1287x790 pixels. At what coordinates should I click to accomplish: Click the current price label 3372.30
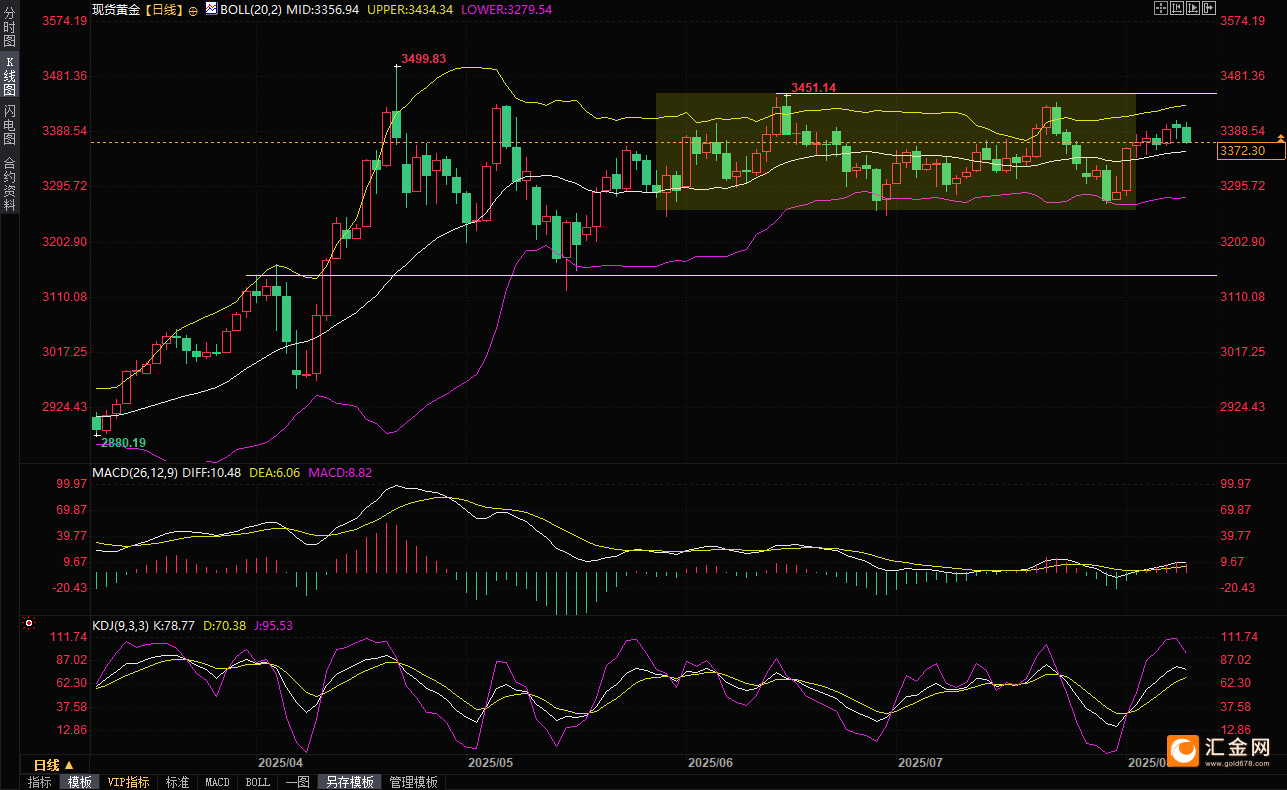point(1243,150)
